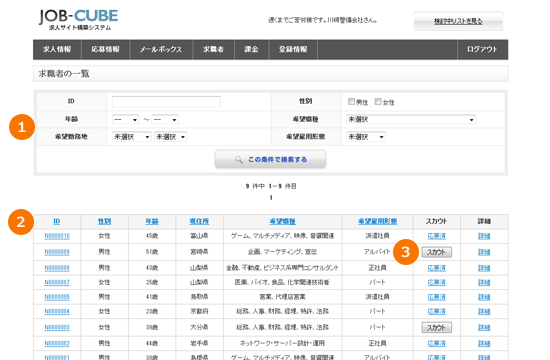The image size is (550, 360).
Task: Open the first 希望勤務地 dropdown
Action: (x=132, y=137)
